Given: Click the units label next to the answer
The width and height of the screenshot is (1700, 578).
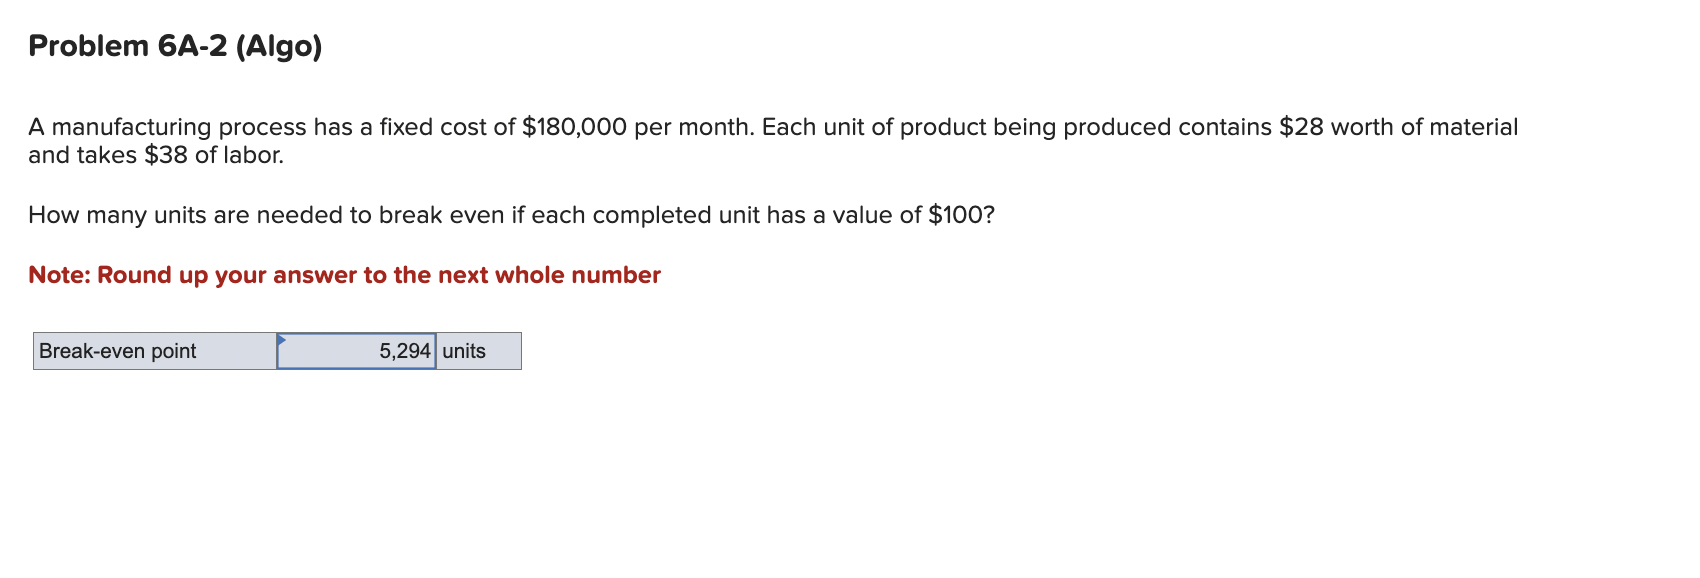Looking at the screenshot, I should coord(462,351).
